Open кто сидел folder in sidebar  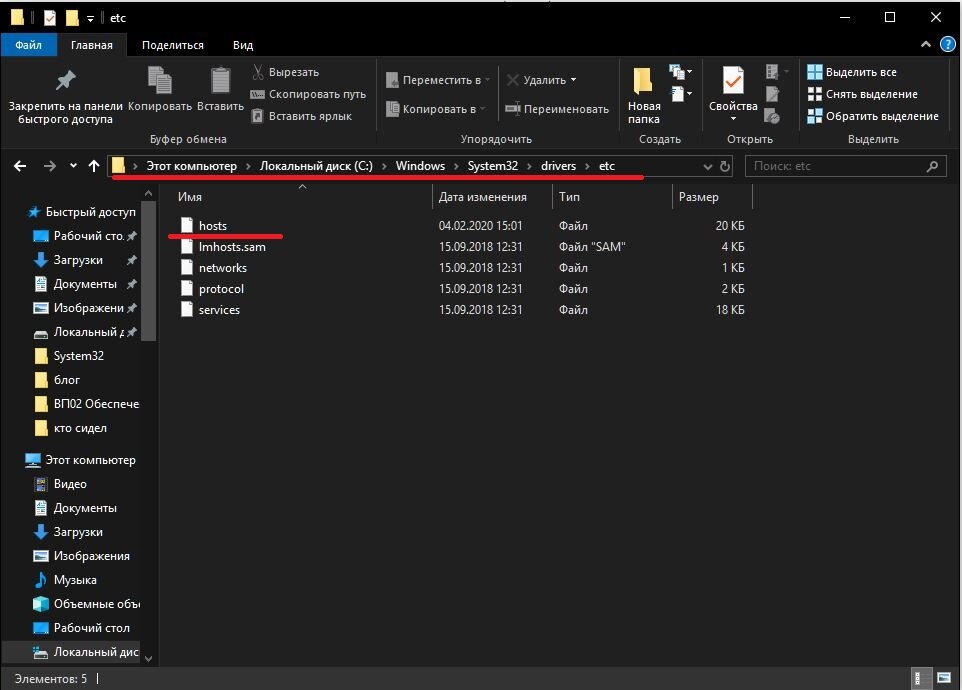(71, 428)
